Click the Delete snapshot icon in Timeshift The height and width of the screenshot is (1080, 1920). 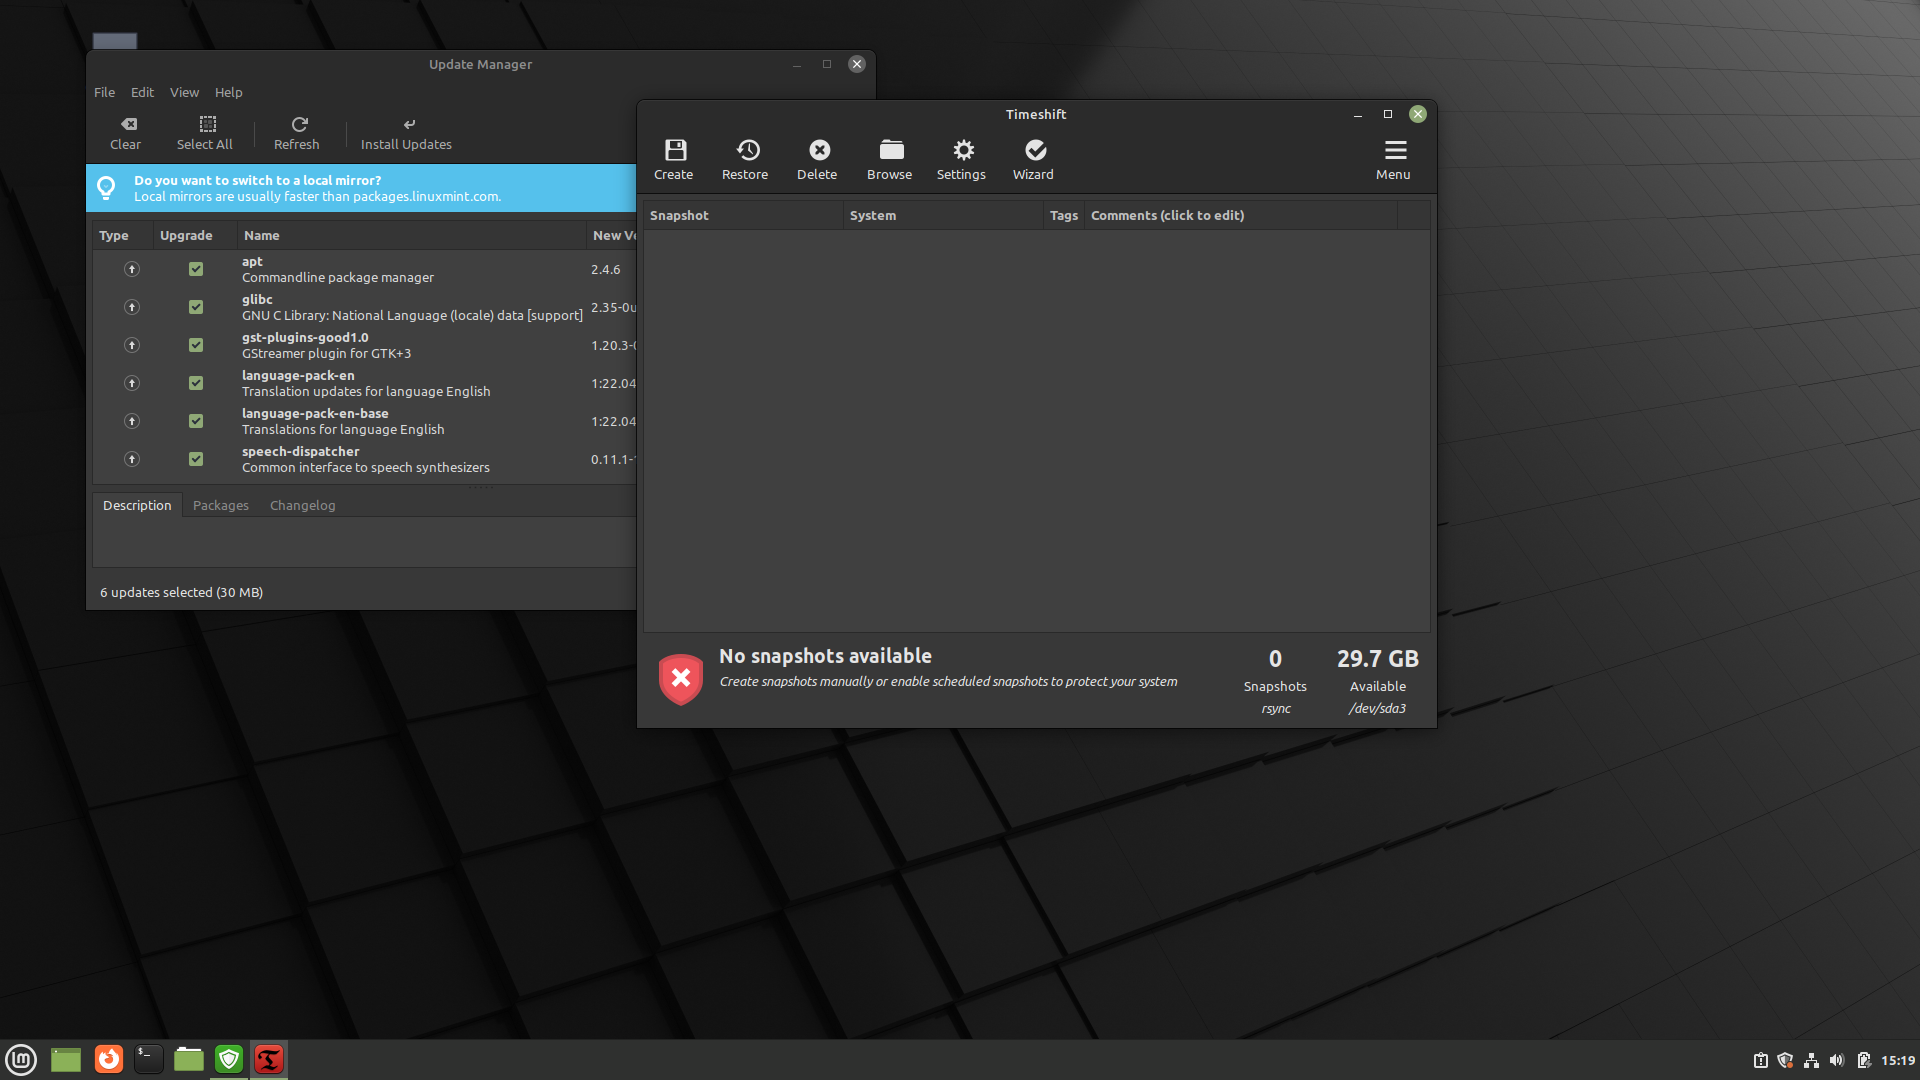coord(817,160)
